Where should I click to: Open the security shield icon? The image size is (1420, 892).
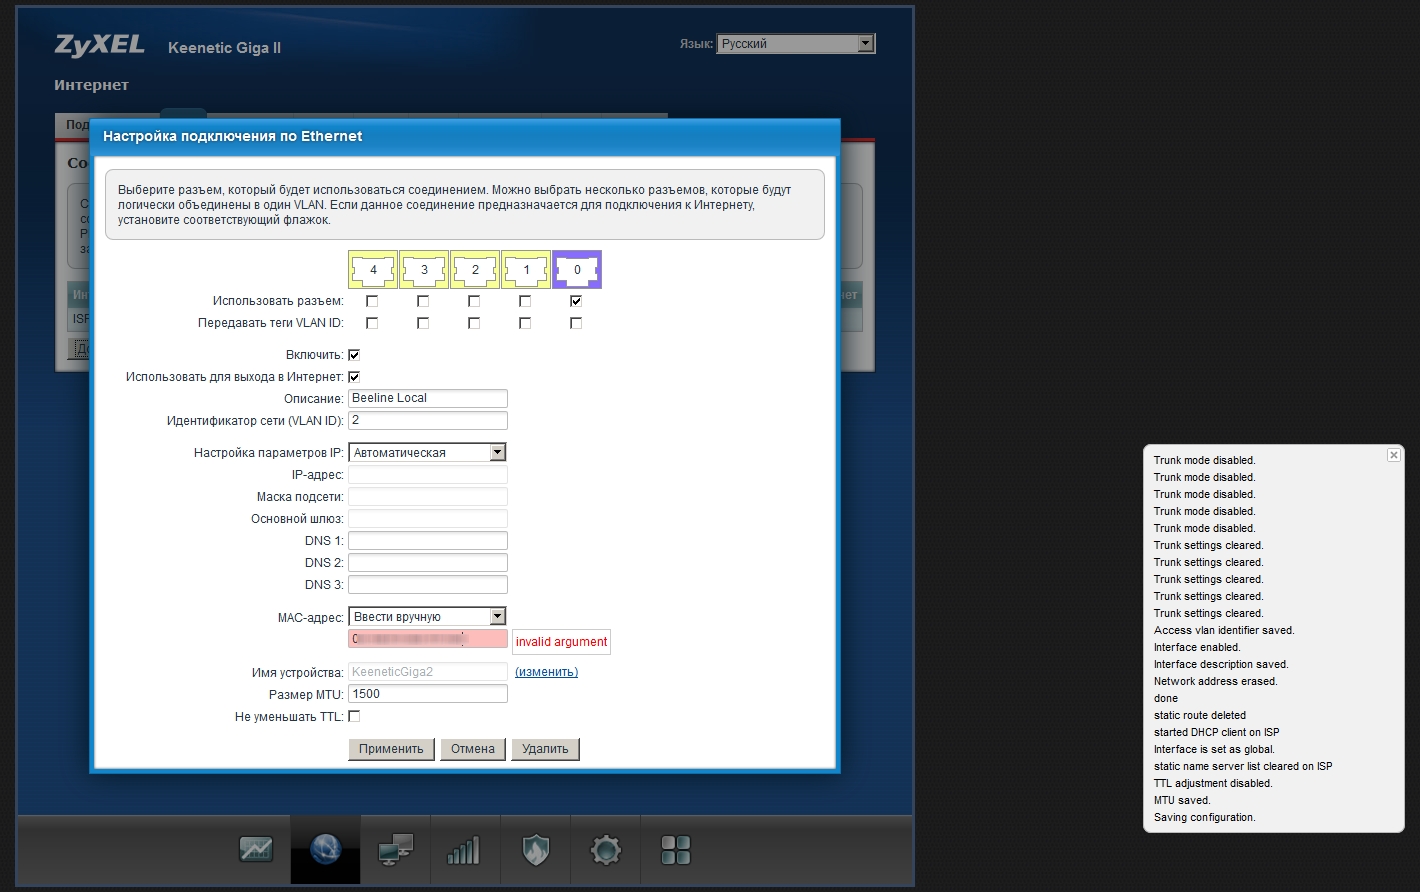click(x=536, y=850)
